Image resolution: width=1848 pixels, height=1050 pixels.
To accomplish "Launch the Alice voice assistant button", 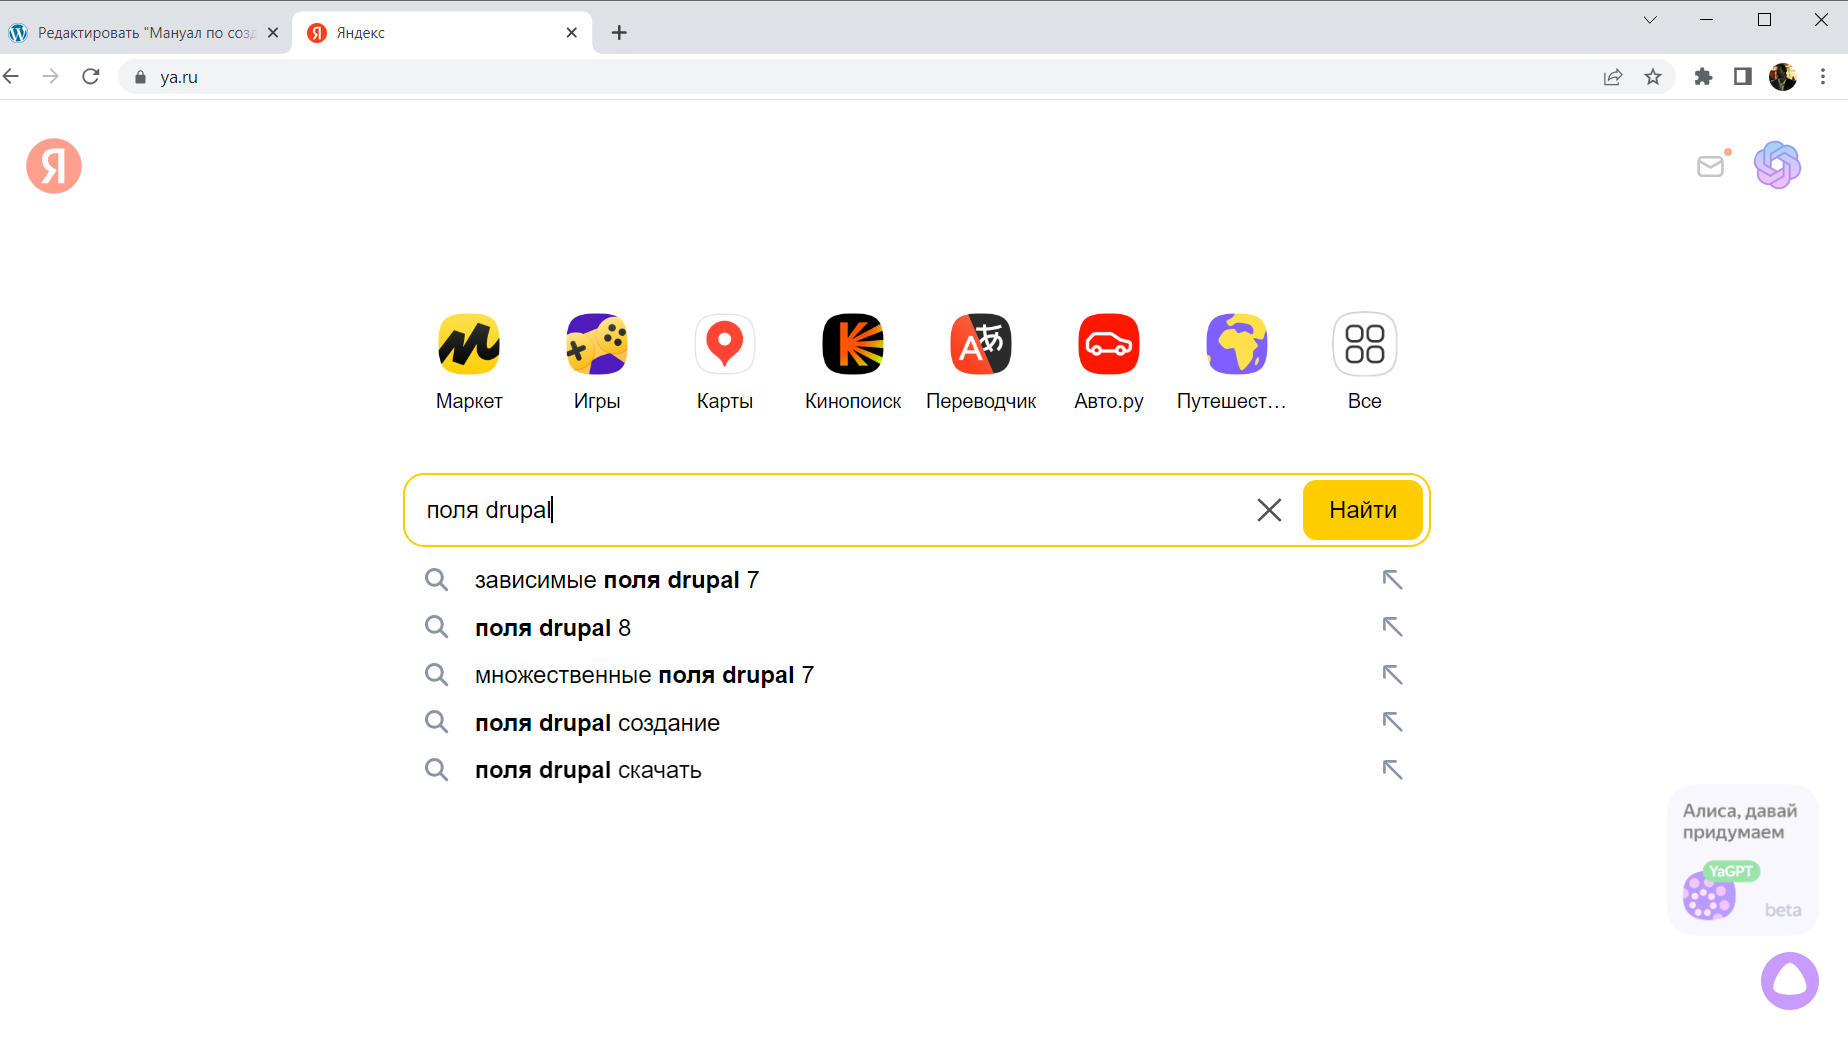I will pyautogui.click(x=1790, y=981).
